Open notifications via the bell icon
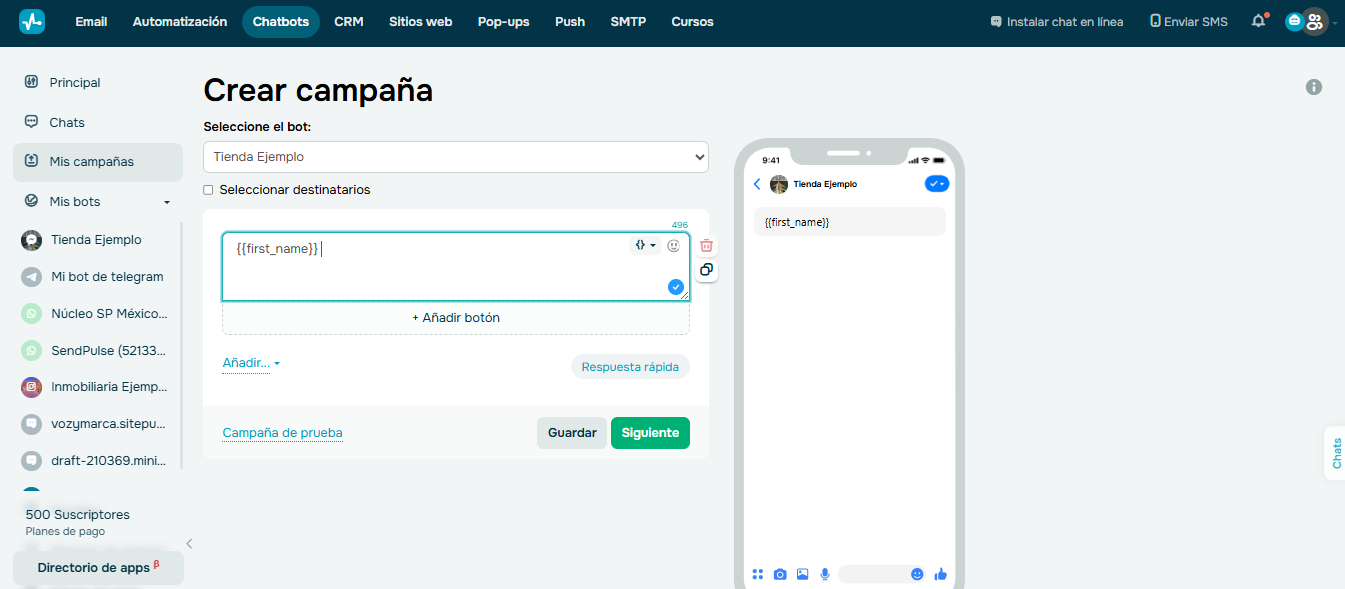This screenshot has width=1345, height=589. point(1258,20)
